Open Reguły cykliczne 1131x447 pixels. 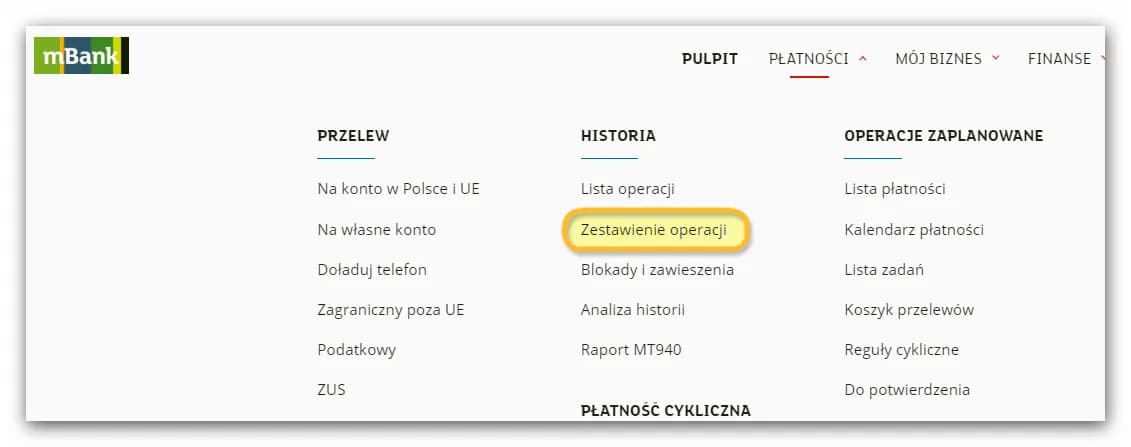tap(901, 350)
